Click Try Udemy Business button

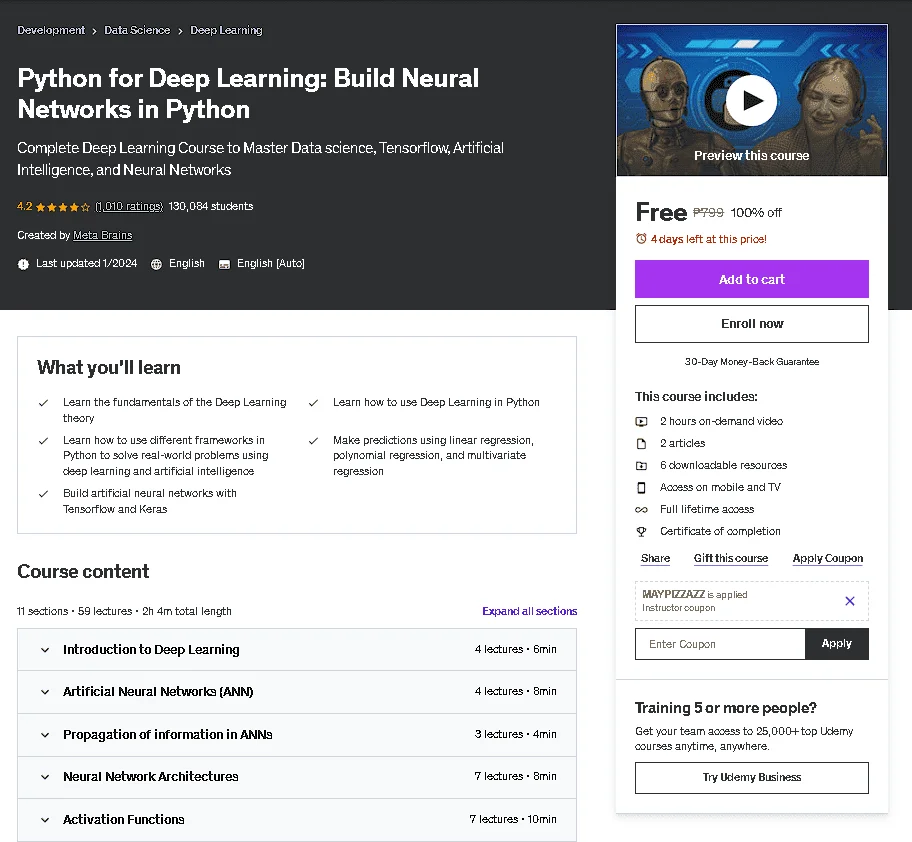pyautogui.click(x=751, y=778)
